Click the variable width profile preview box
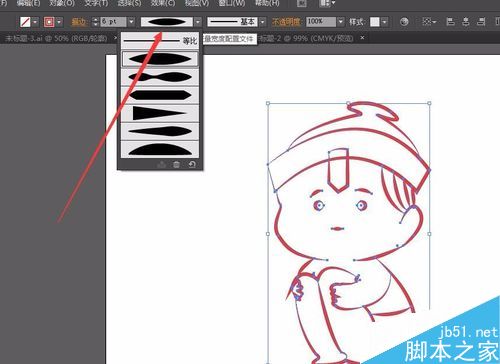The width and height of the screenshot is (500, 364). click(x=167, y=22)
